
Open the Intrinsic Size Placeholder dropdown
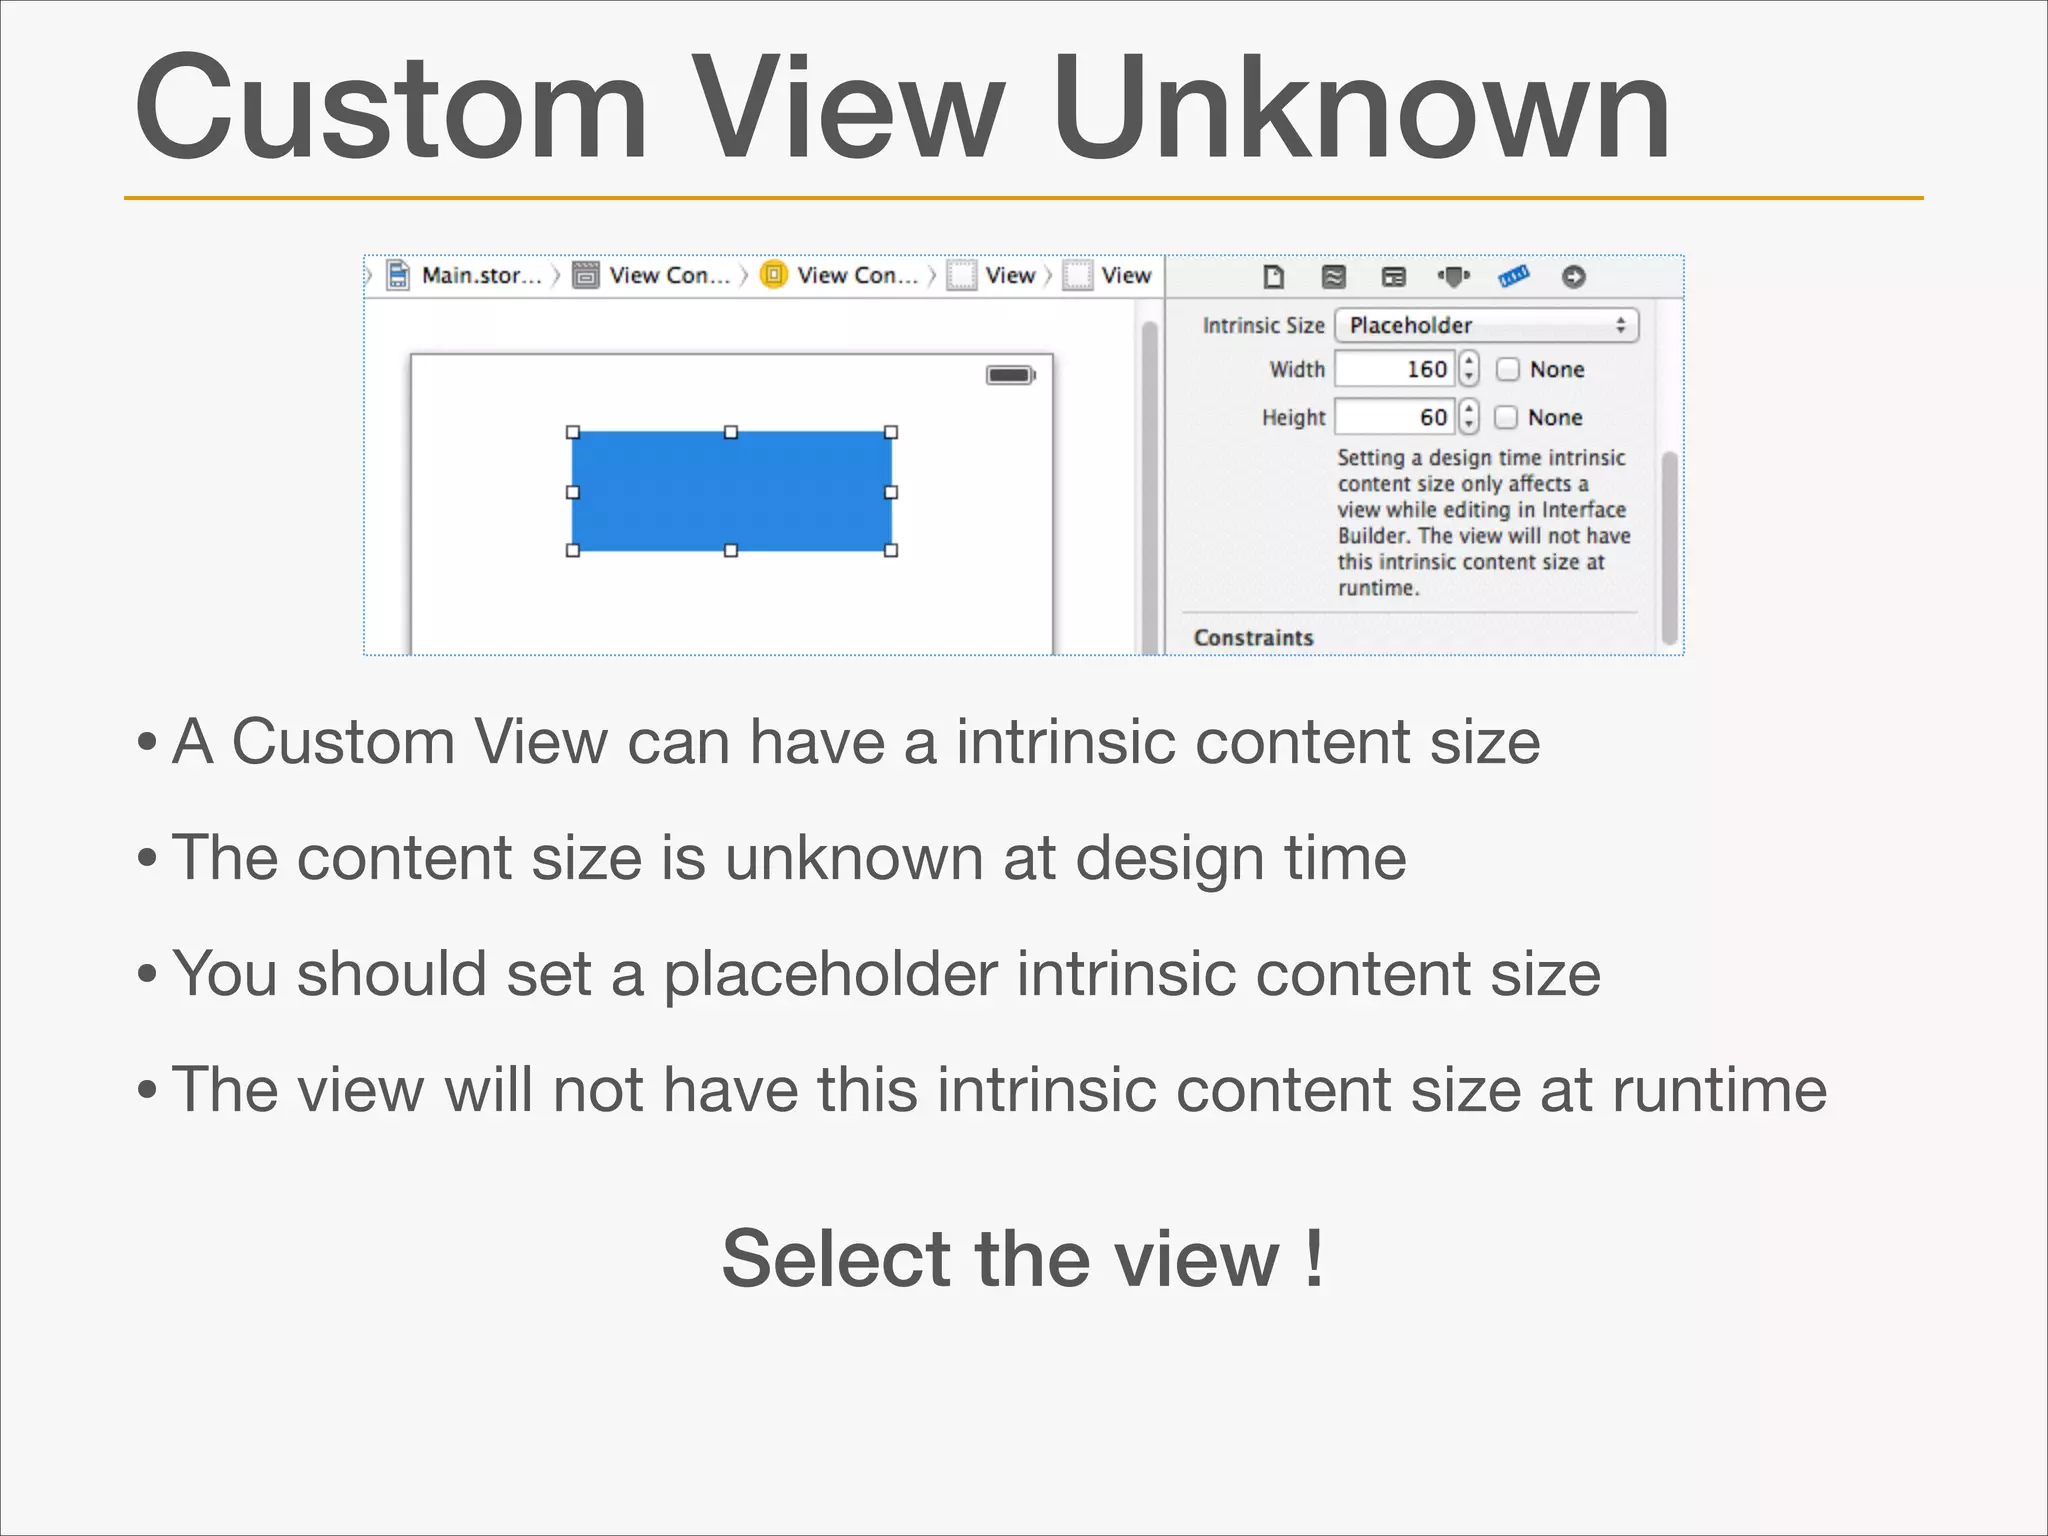1487,325
